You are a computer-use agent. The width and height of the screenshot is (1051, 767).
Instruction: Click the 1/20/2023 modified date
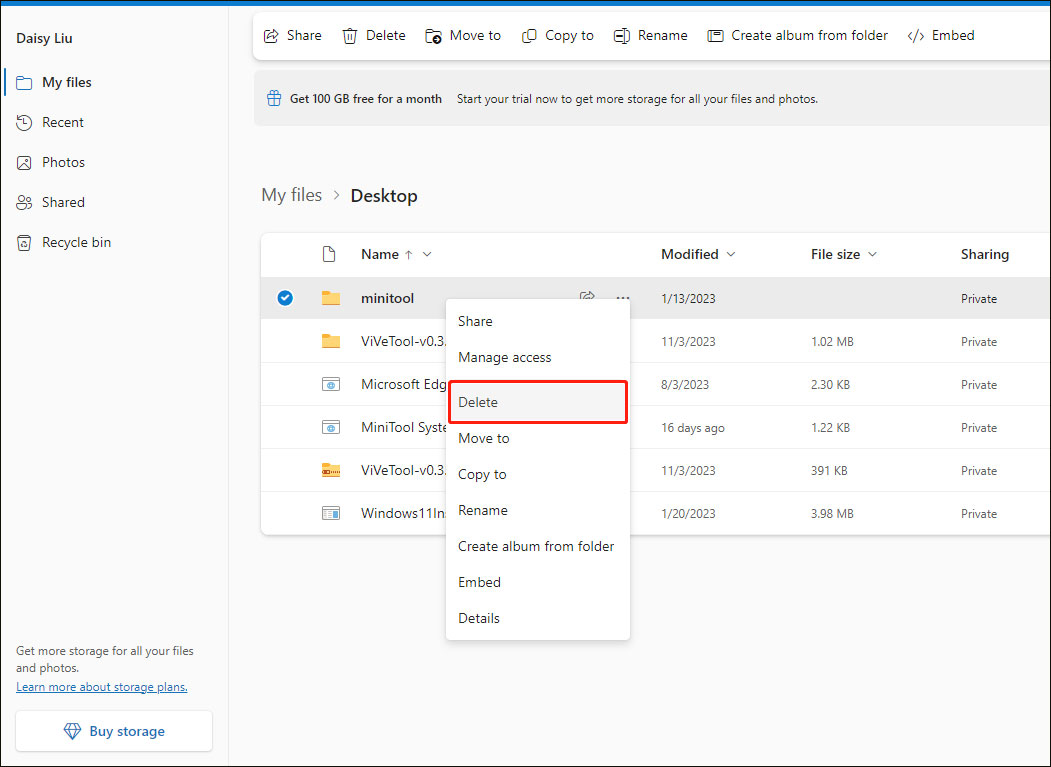[x=688, y=514]
